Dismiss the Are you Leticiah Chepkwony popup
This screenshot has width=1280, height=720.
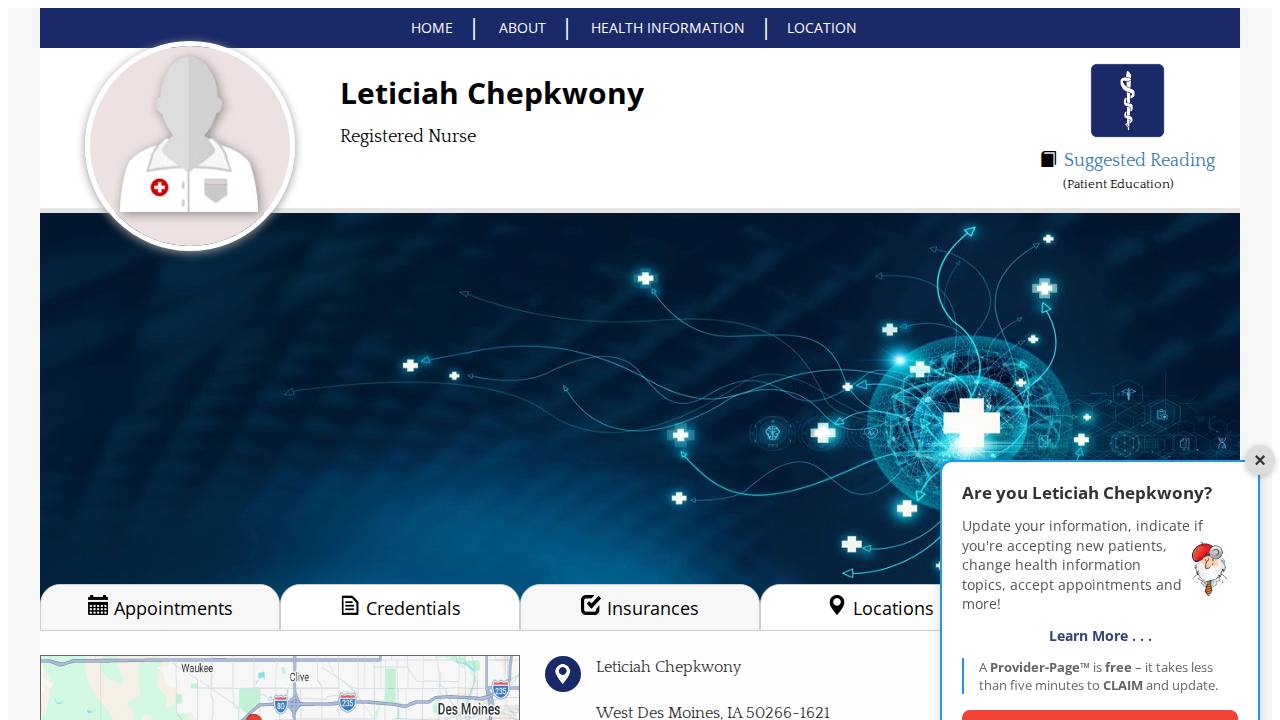pos(1259,460)
